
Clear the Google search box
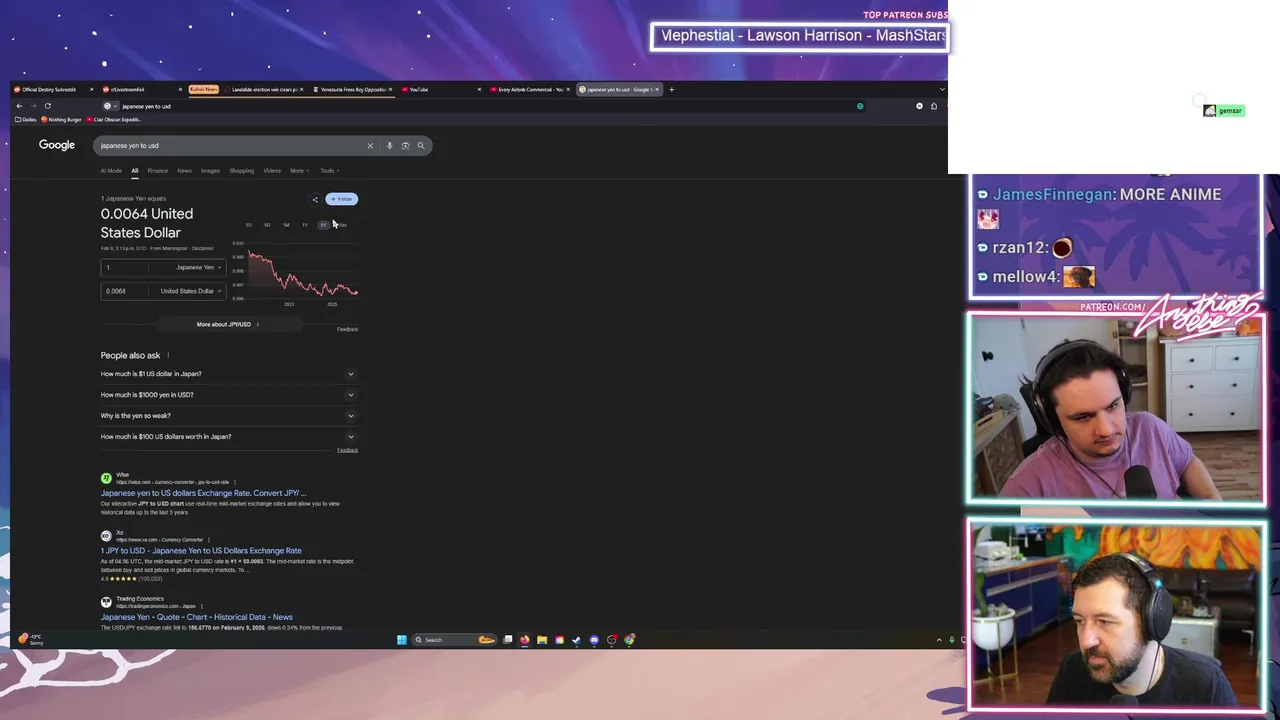370,146
